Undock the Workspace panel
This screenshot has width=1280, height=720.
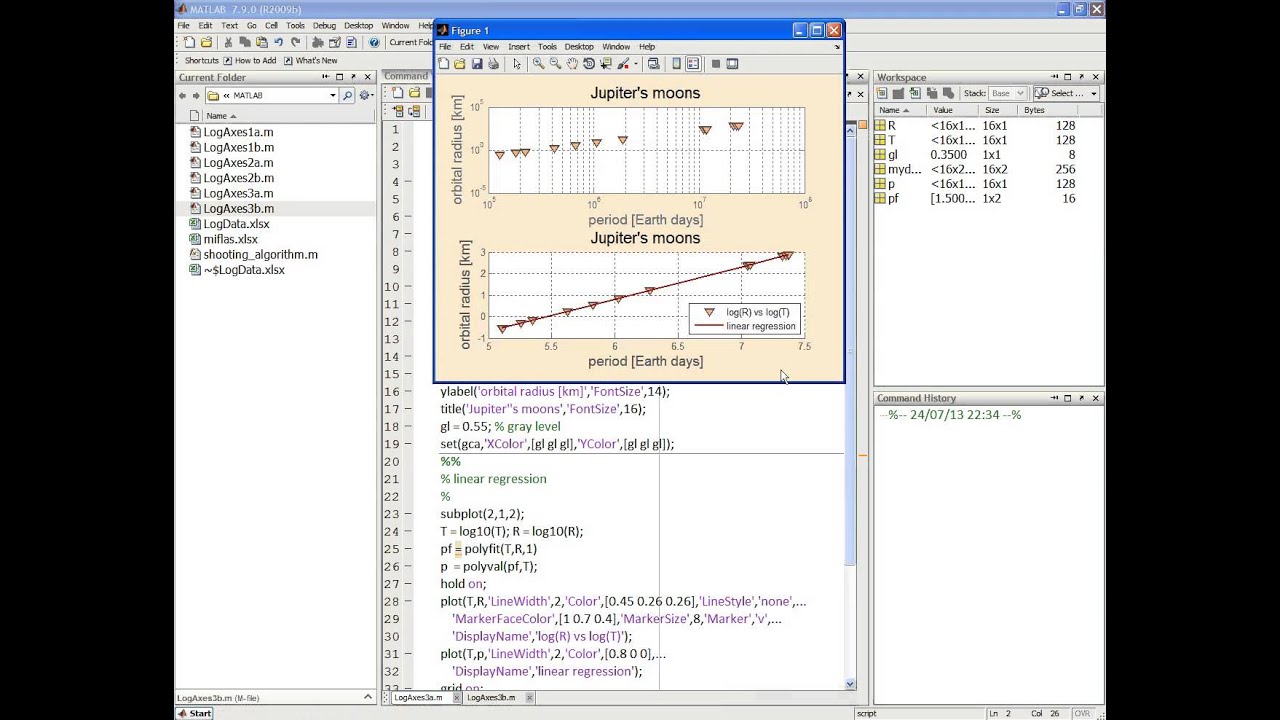point(1082,77)
